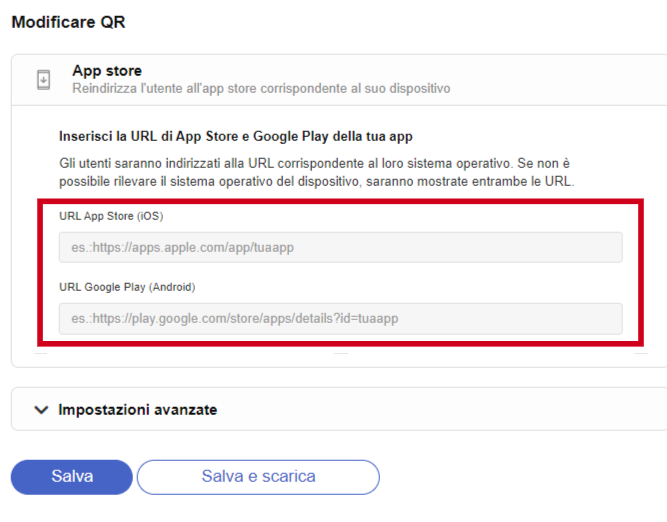Expand Impostazioni avanzate chevron

coord(41,410)
